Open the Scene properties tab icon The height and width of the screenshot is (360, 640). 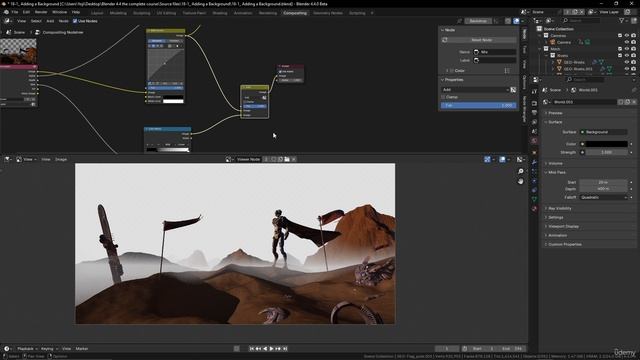click(534, 131)
